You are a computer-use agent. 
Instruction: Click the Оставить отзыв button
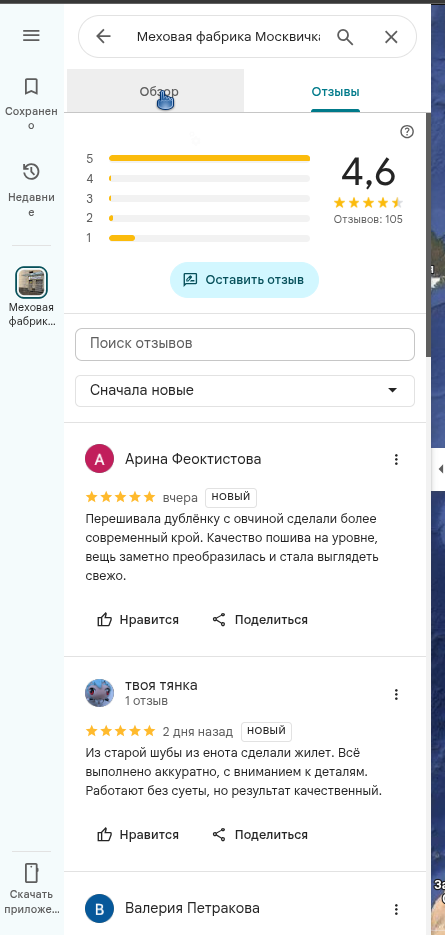click(245, 280)
